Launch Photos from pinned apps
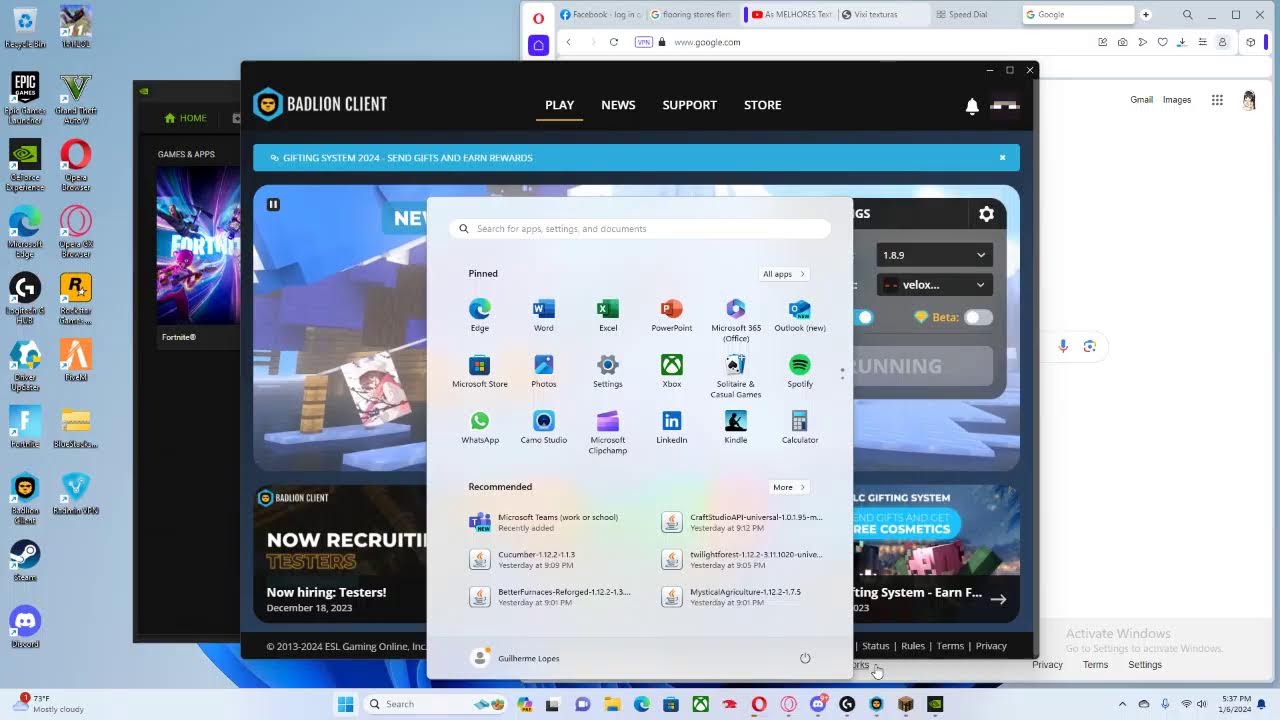 (543, 370)
